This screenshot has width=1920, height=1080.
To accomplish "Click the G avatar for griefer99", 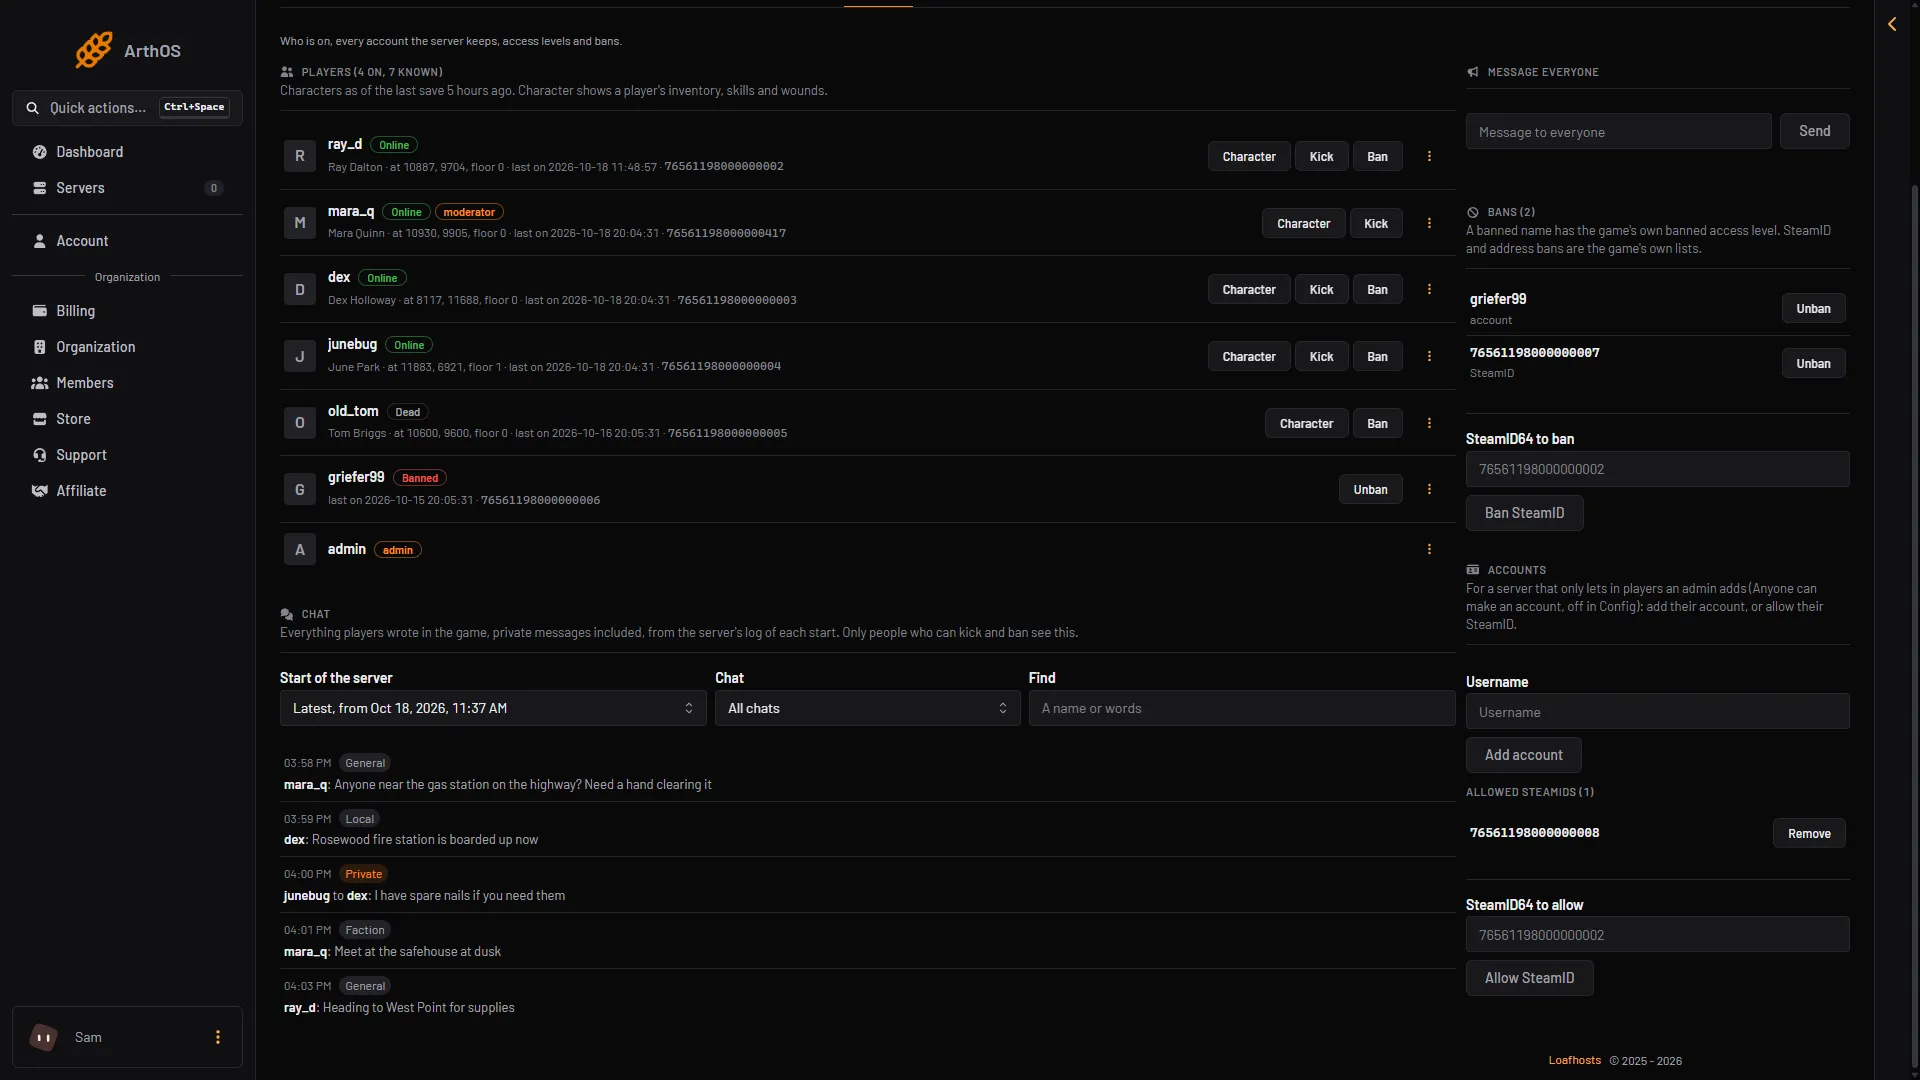I will coord(300,490).
